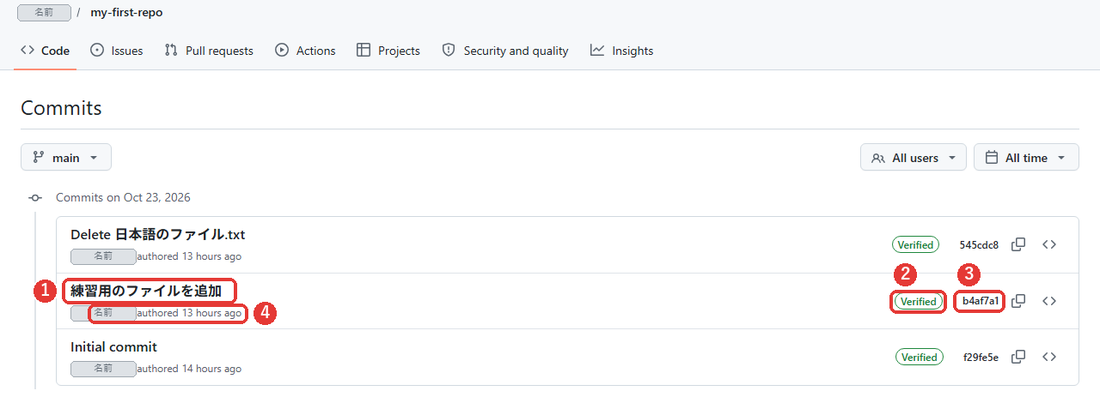Click the Commits heading text

[62, 108]
